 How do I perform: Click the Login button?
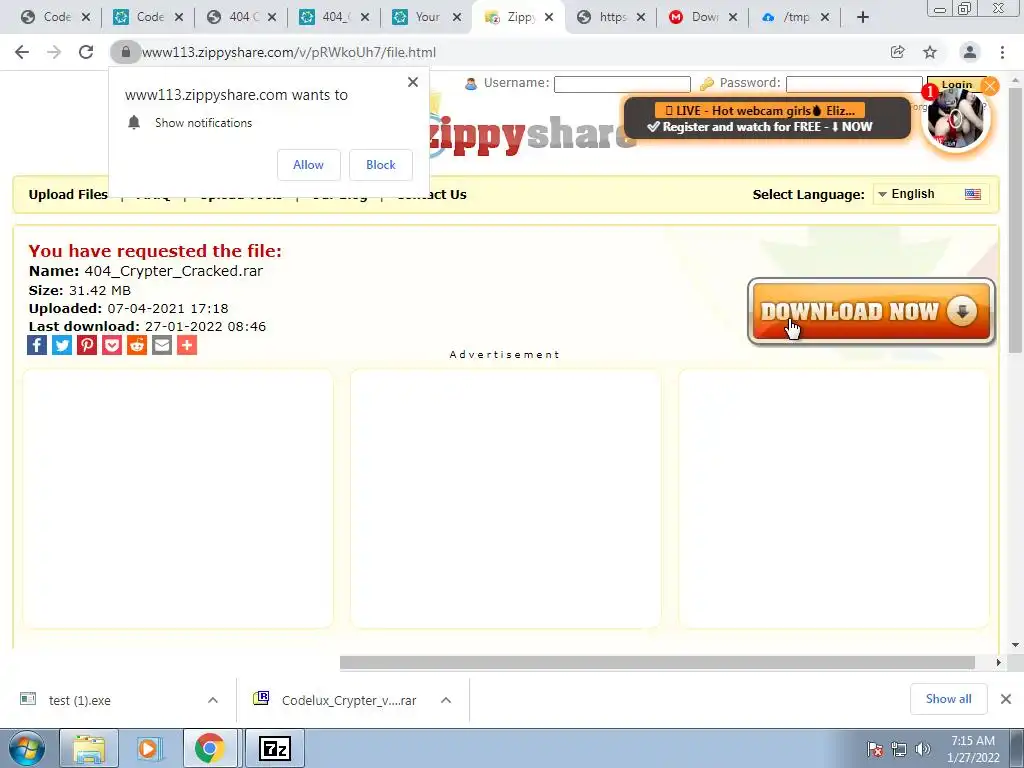click(x=957, y=84)
